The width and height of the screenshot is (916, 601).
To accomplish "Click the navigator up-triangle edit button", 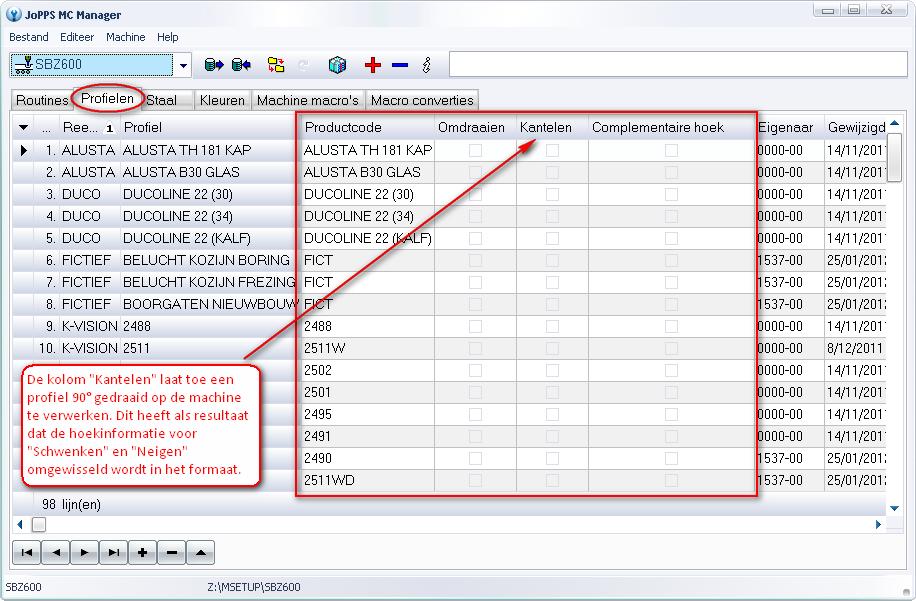I will (x=201, y=553).
